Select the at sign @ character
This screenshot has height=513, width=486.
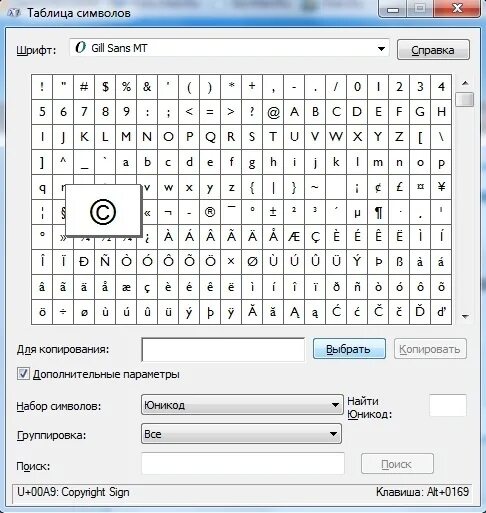(273, 112)
